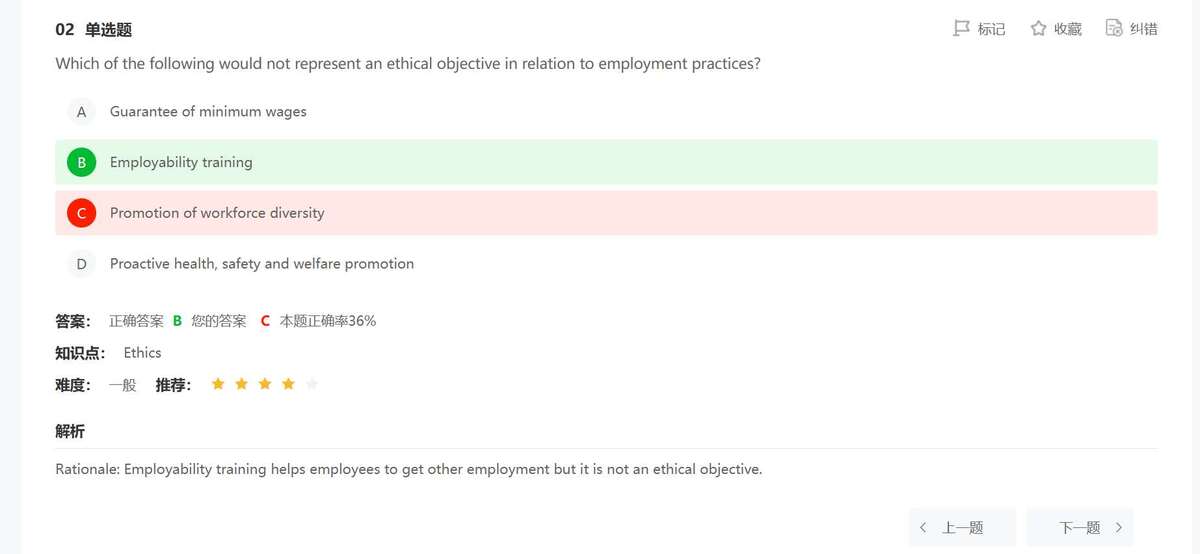This screenshot has width=1200, height=554.
Task: Click the flag icon for 标记
Action: point(962,29)
